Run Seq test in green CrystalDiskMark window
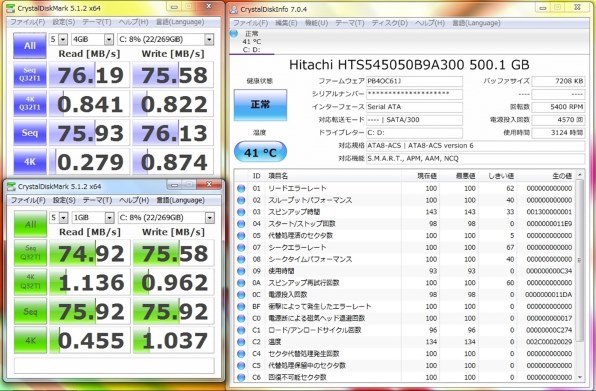 (30, 311)
